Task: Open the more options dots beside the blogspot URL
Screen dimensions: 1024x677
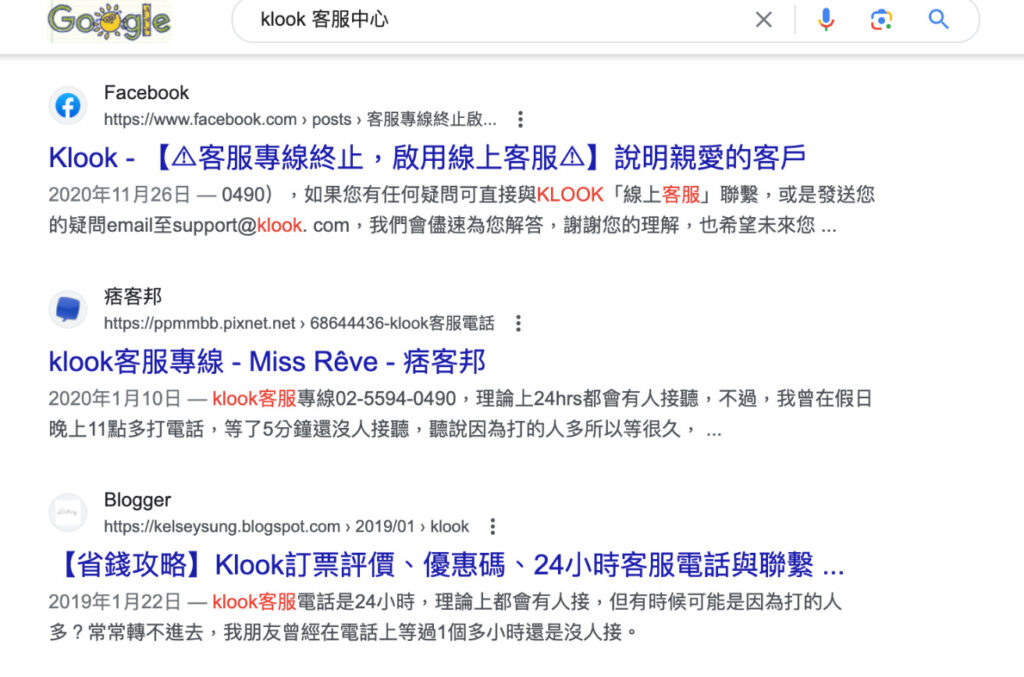Action: 492,526
